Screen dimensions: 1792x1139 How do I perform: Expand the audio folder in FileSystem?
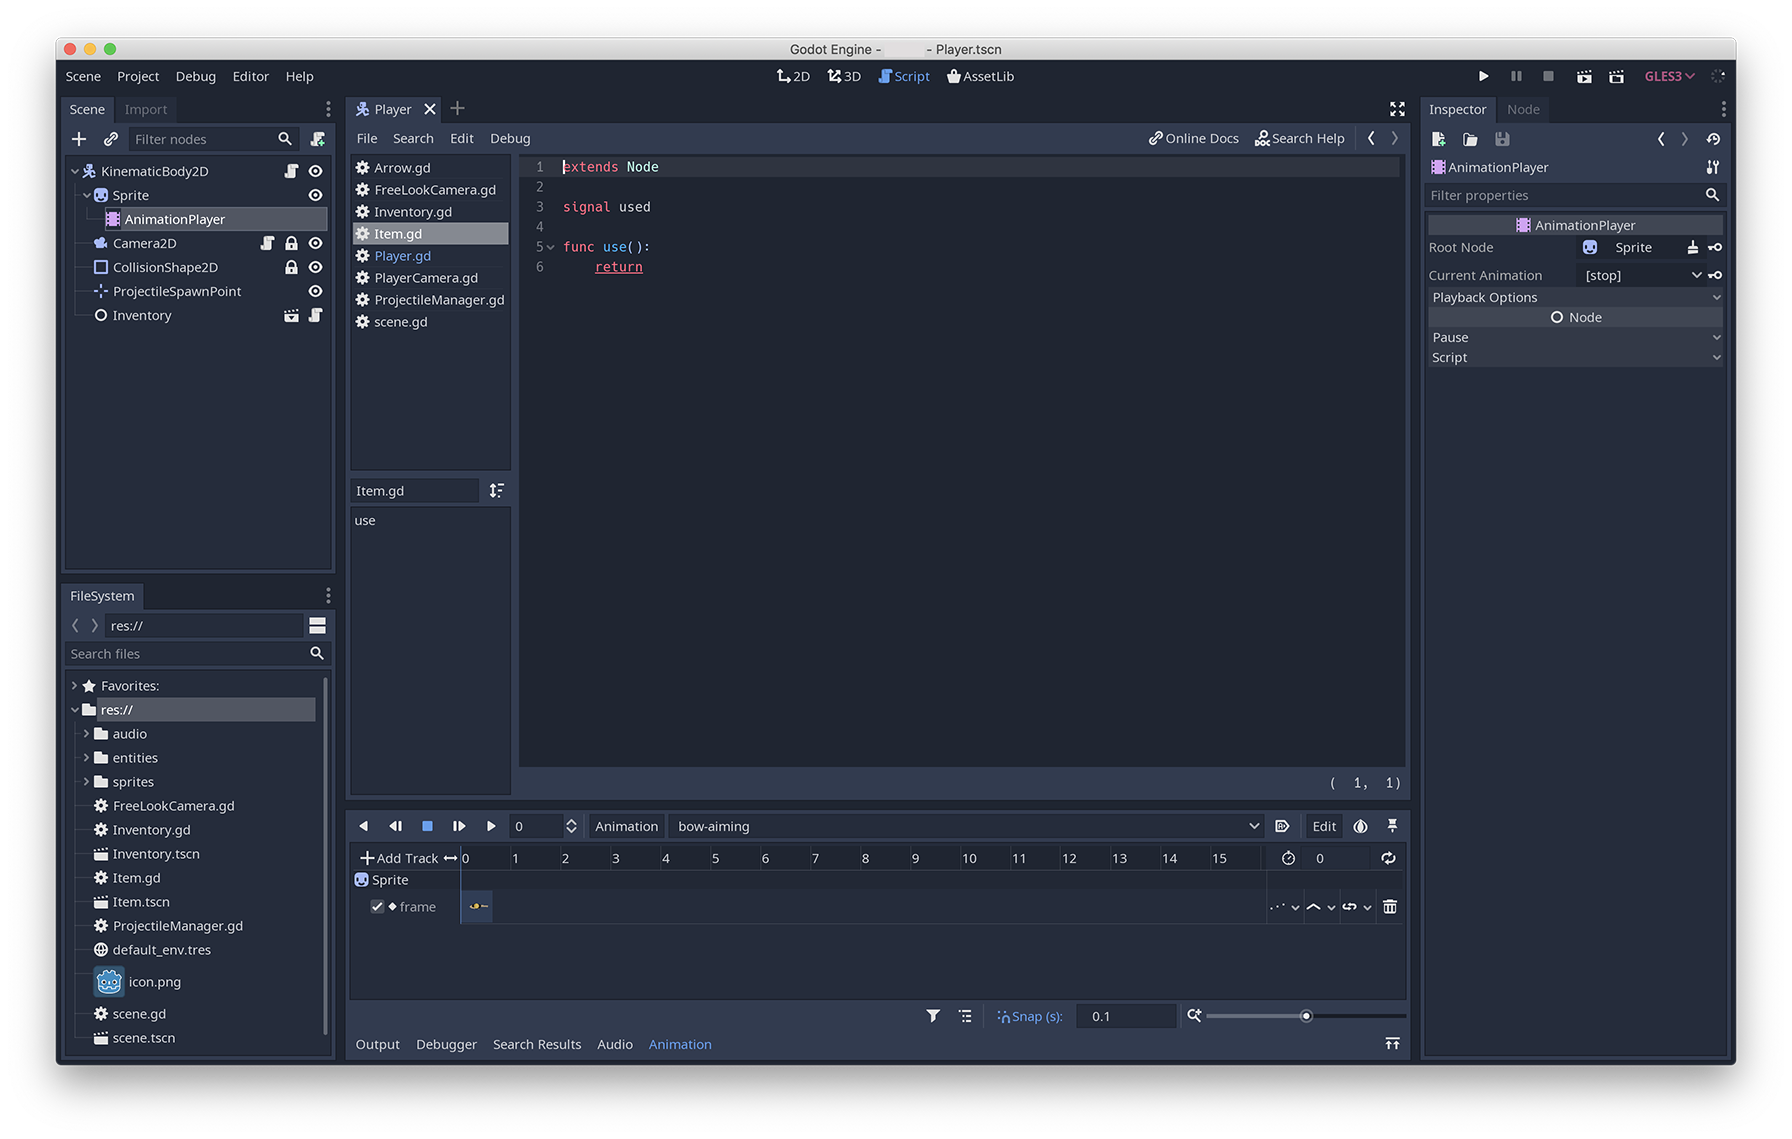[x=86, y=733]
